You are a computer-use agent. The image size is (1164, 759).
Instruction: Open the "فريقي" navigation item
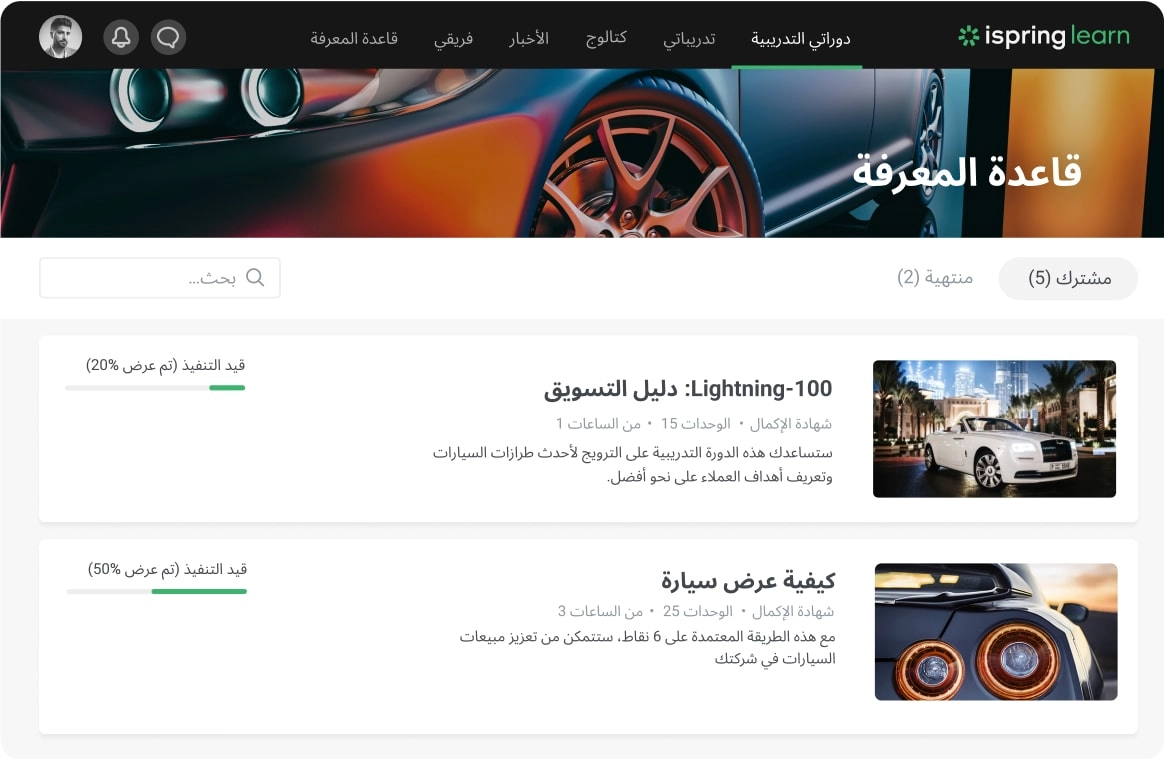pos(458,38)
